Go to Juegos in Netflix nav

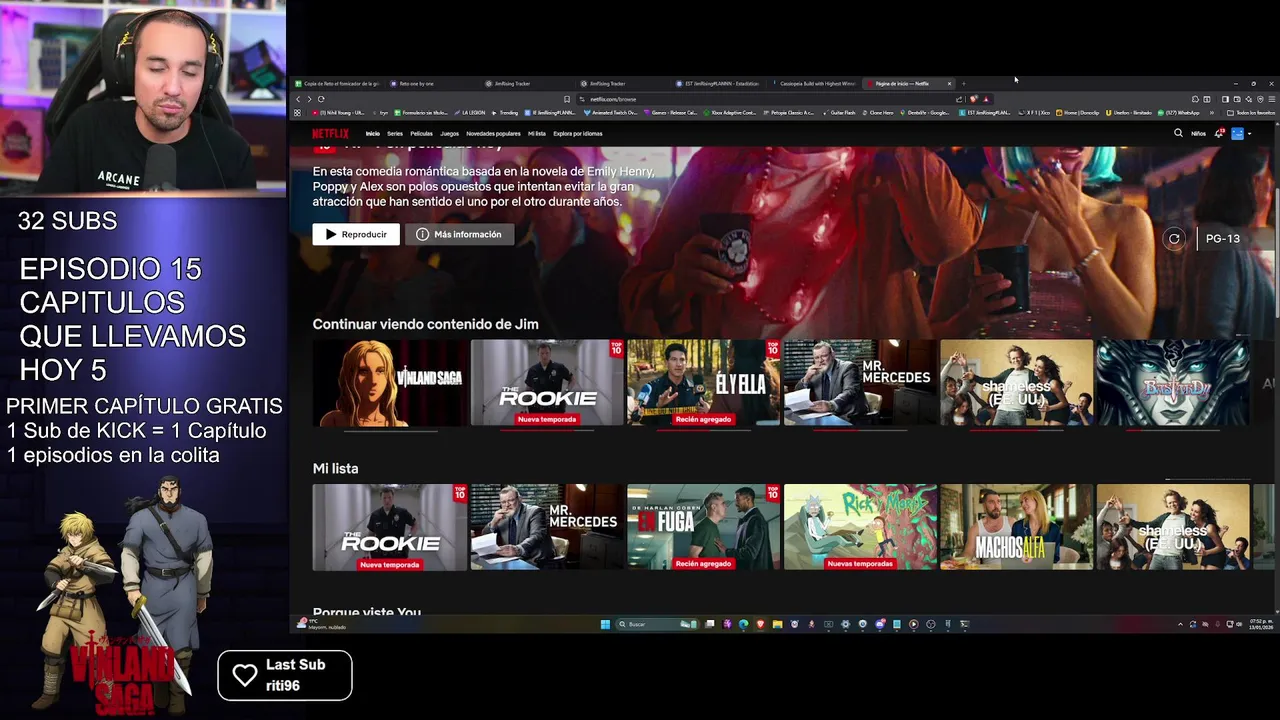point(449,133)
